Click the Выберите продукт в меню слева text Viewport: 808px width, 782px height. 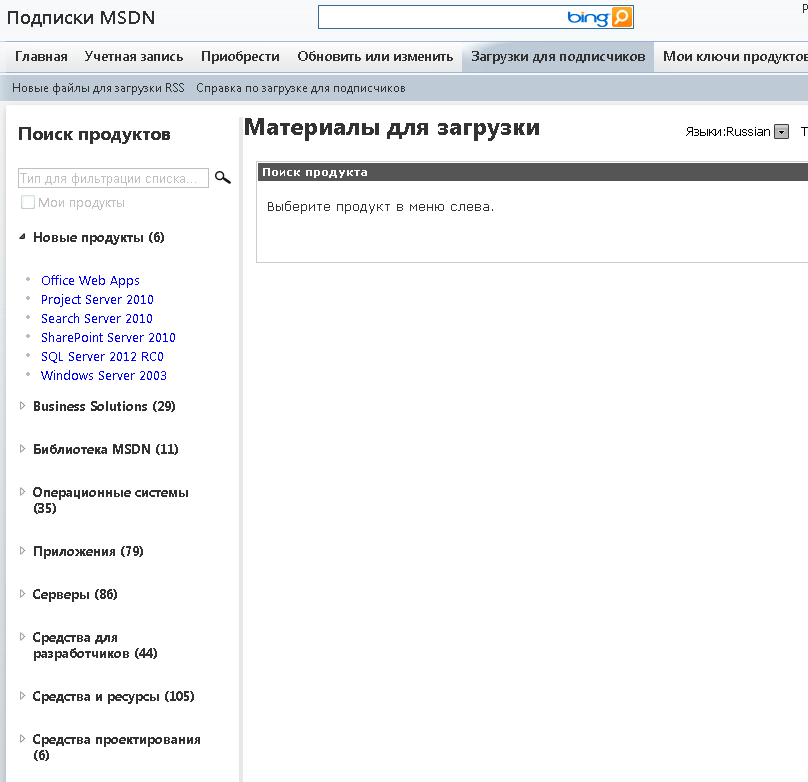(x=380, y=207)
